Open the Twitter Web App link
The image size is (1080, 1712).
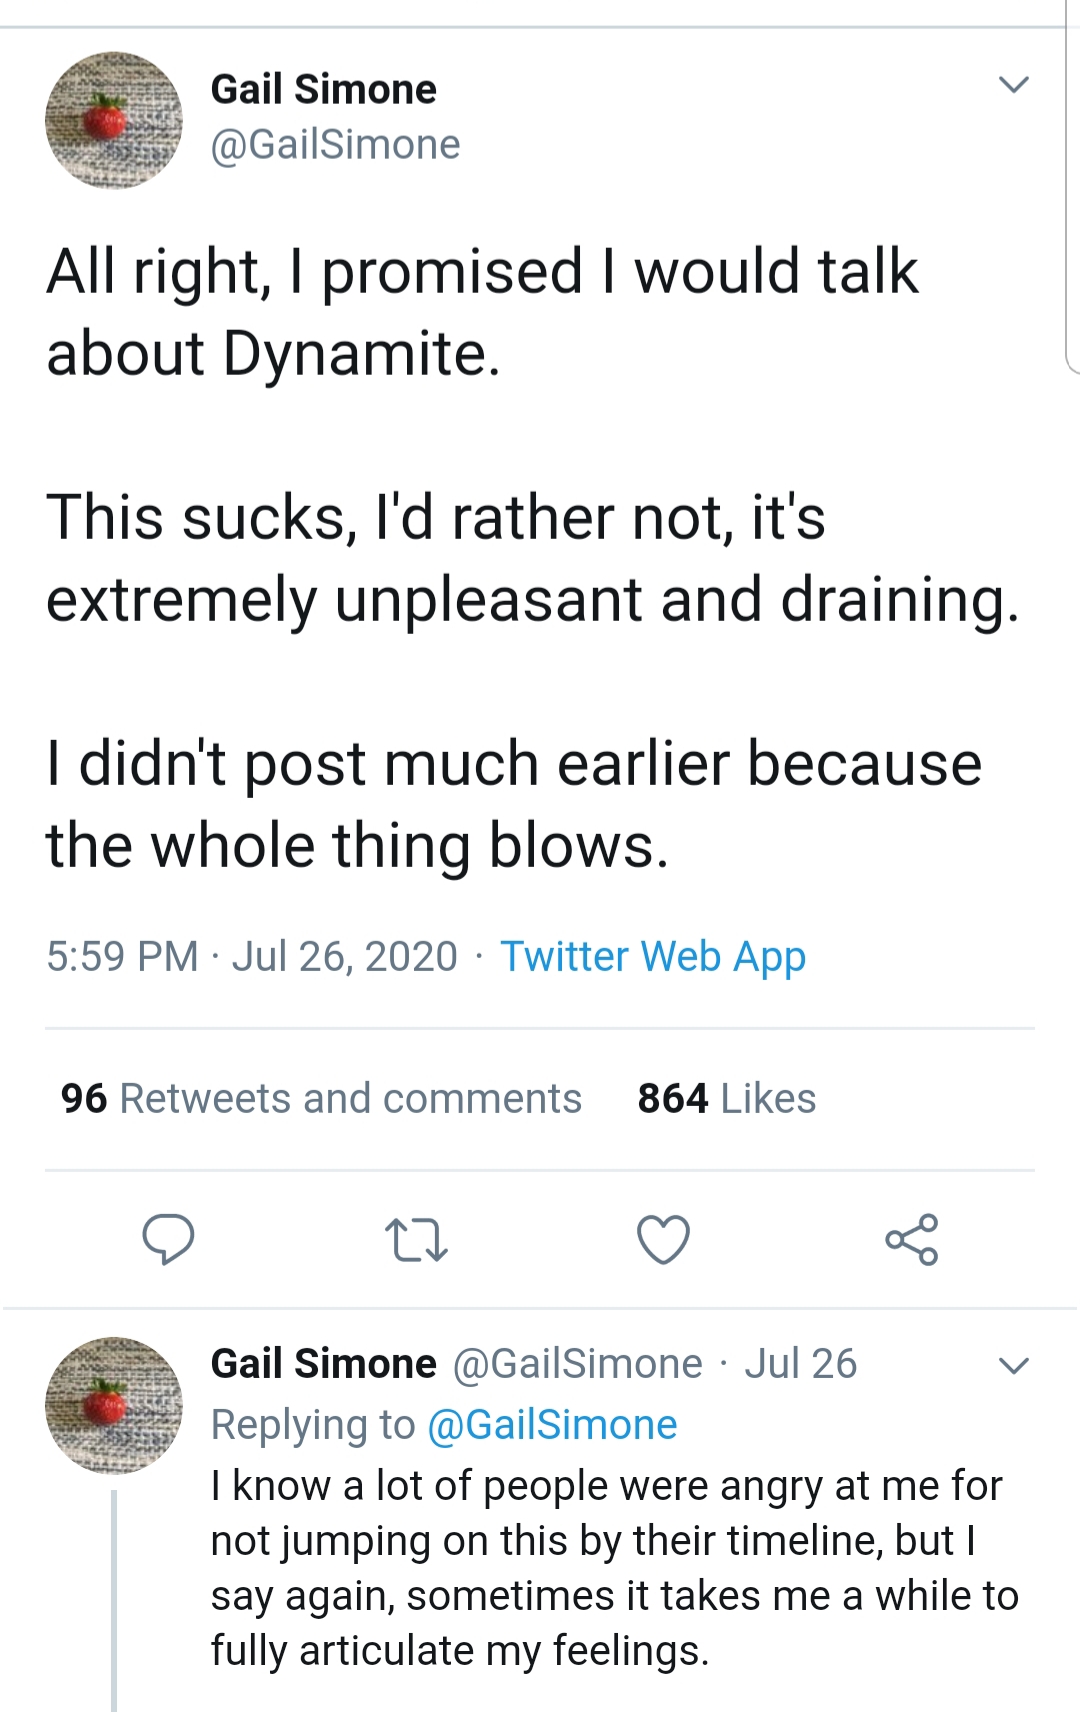653,956
